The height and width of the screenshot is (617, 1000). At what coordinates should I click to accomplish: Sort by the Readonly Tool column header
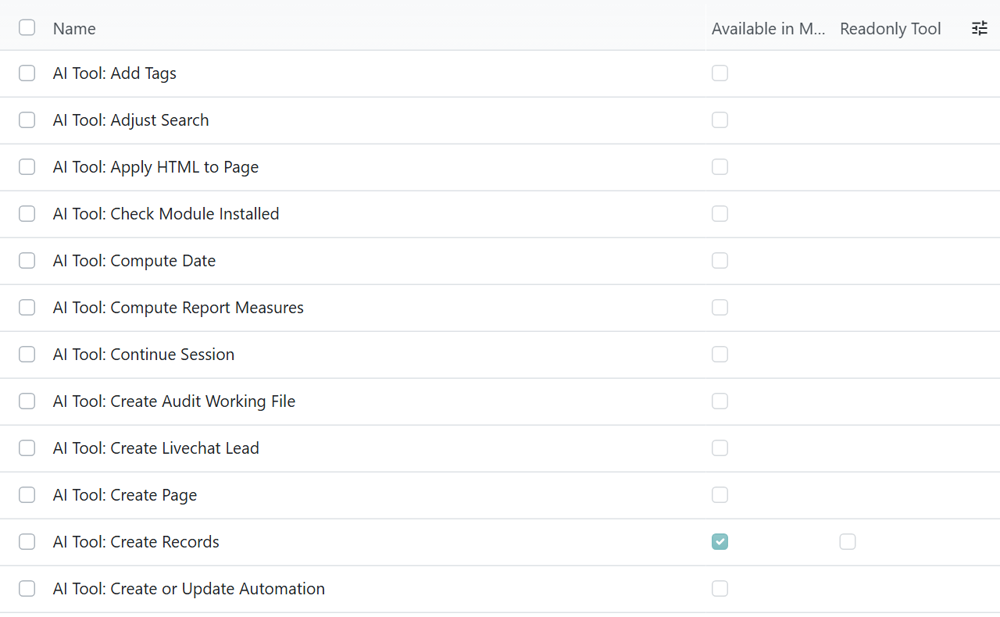pyautogui.click(x=890, y=29)
